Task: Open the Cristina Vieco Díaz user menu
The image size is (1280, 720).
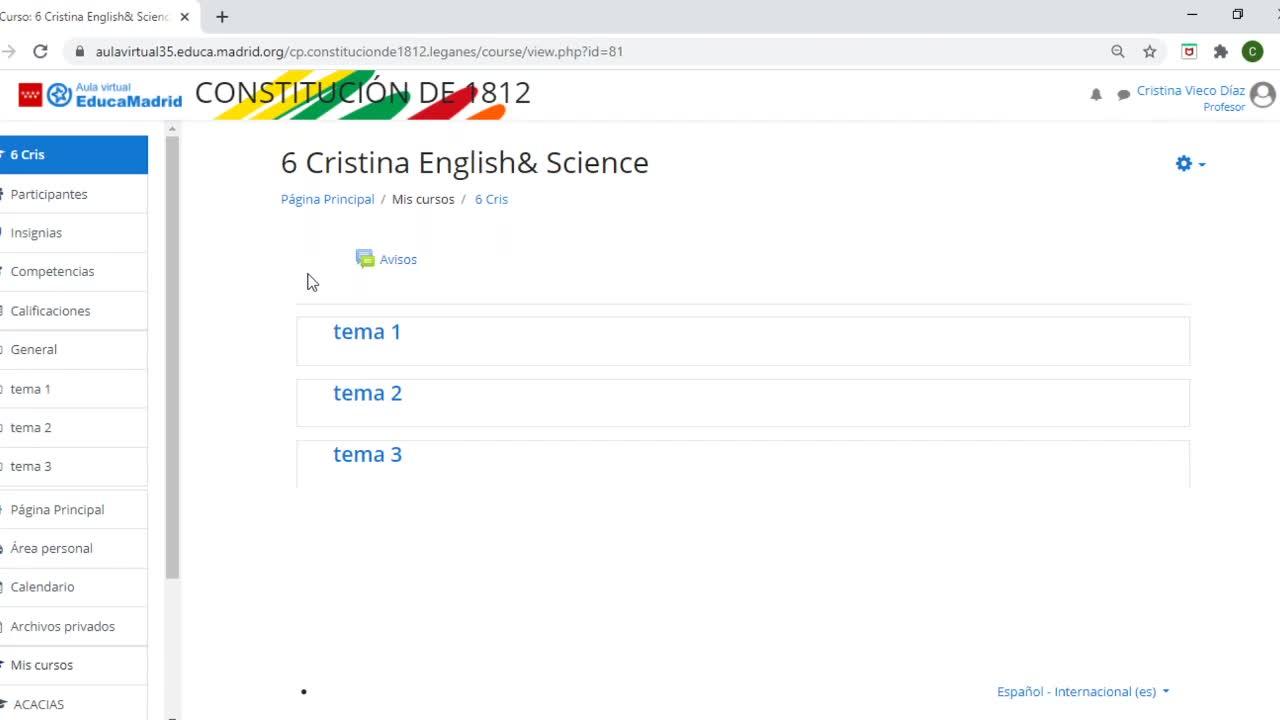Action: point(1190,91)
